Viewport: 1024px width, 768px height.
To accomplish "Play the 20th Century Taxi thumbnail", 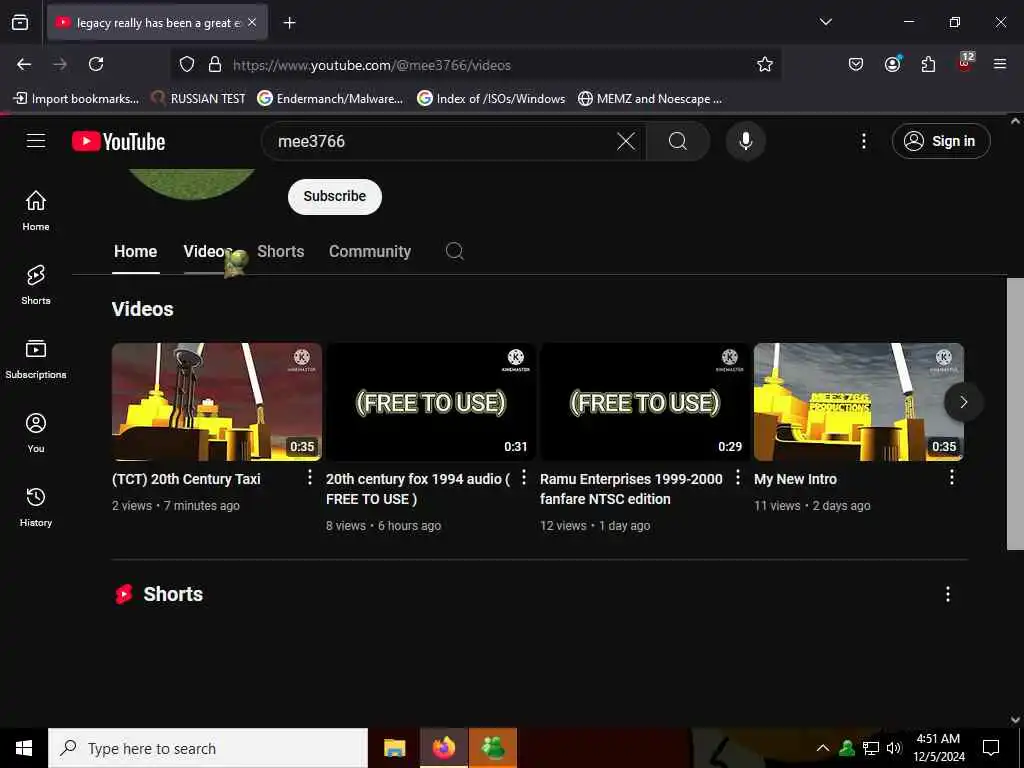I will [x=217, y=402].
